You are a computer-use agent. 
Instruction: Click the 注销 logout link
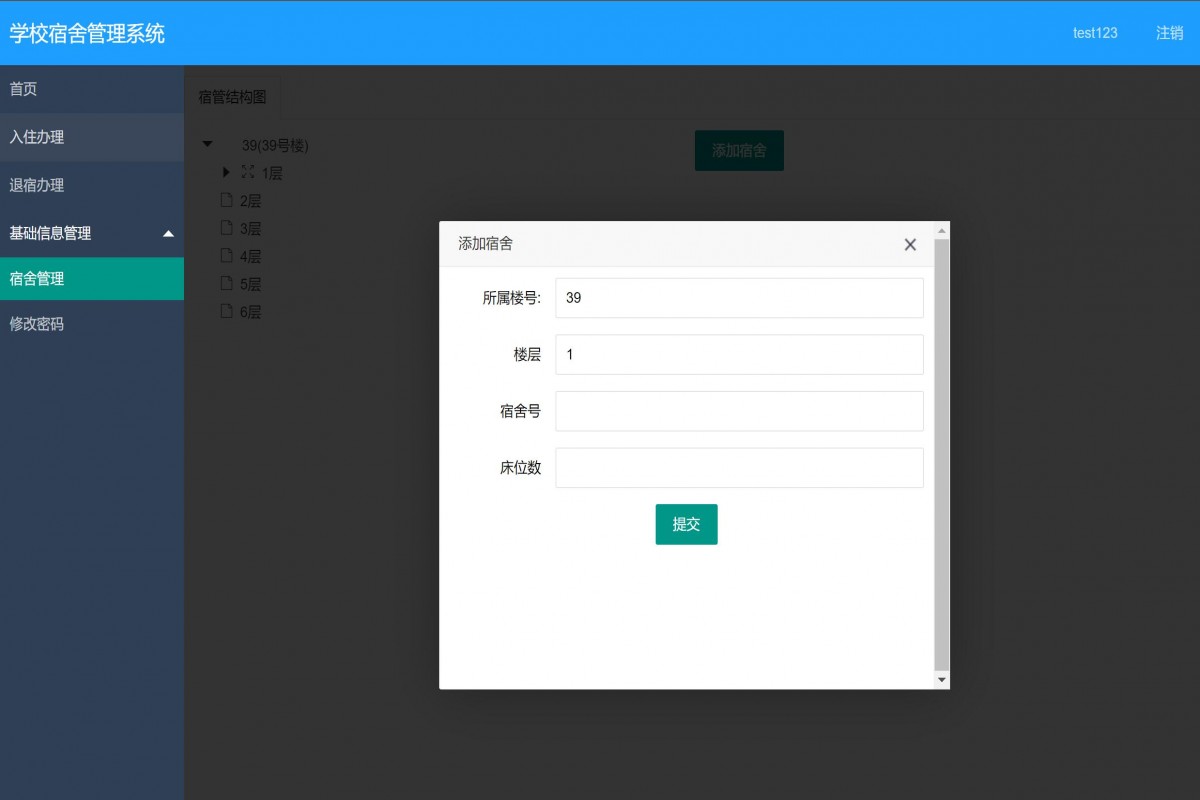pos(1169,33)
